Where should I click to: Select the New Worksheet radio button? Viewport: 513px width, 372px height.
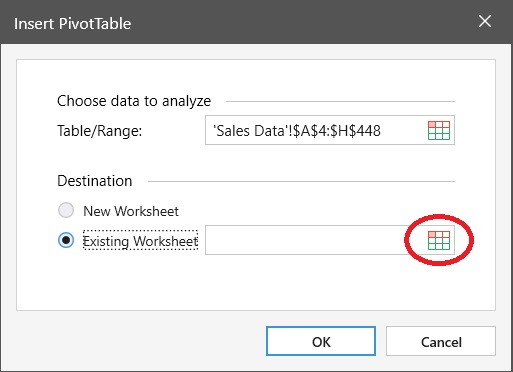point(66,211)
